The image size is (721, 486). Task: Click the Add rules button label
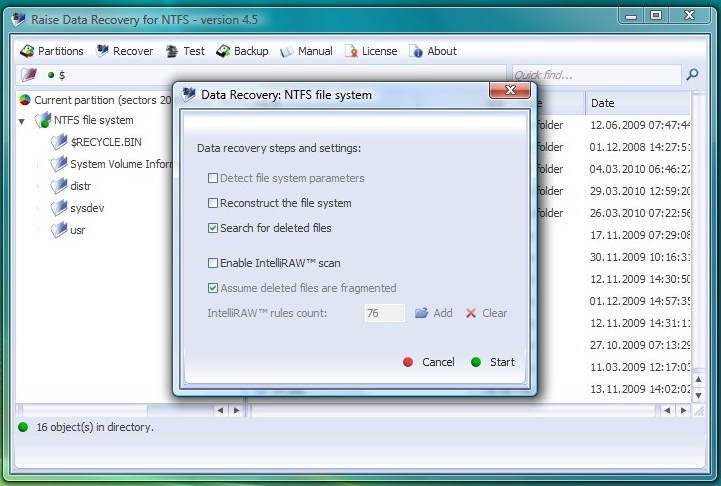[x=443, y=313]
